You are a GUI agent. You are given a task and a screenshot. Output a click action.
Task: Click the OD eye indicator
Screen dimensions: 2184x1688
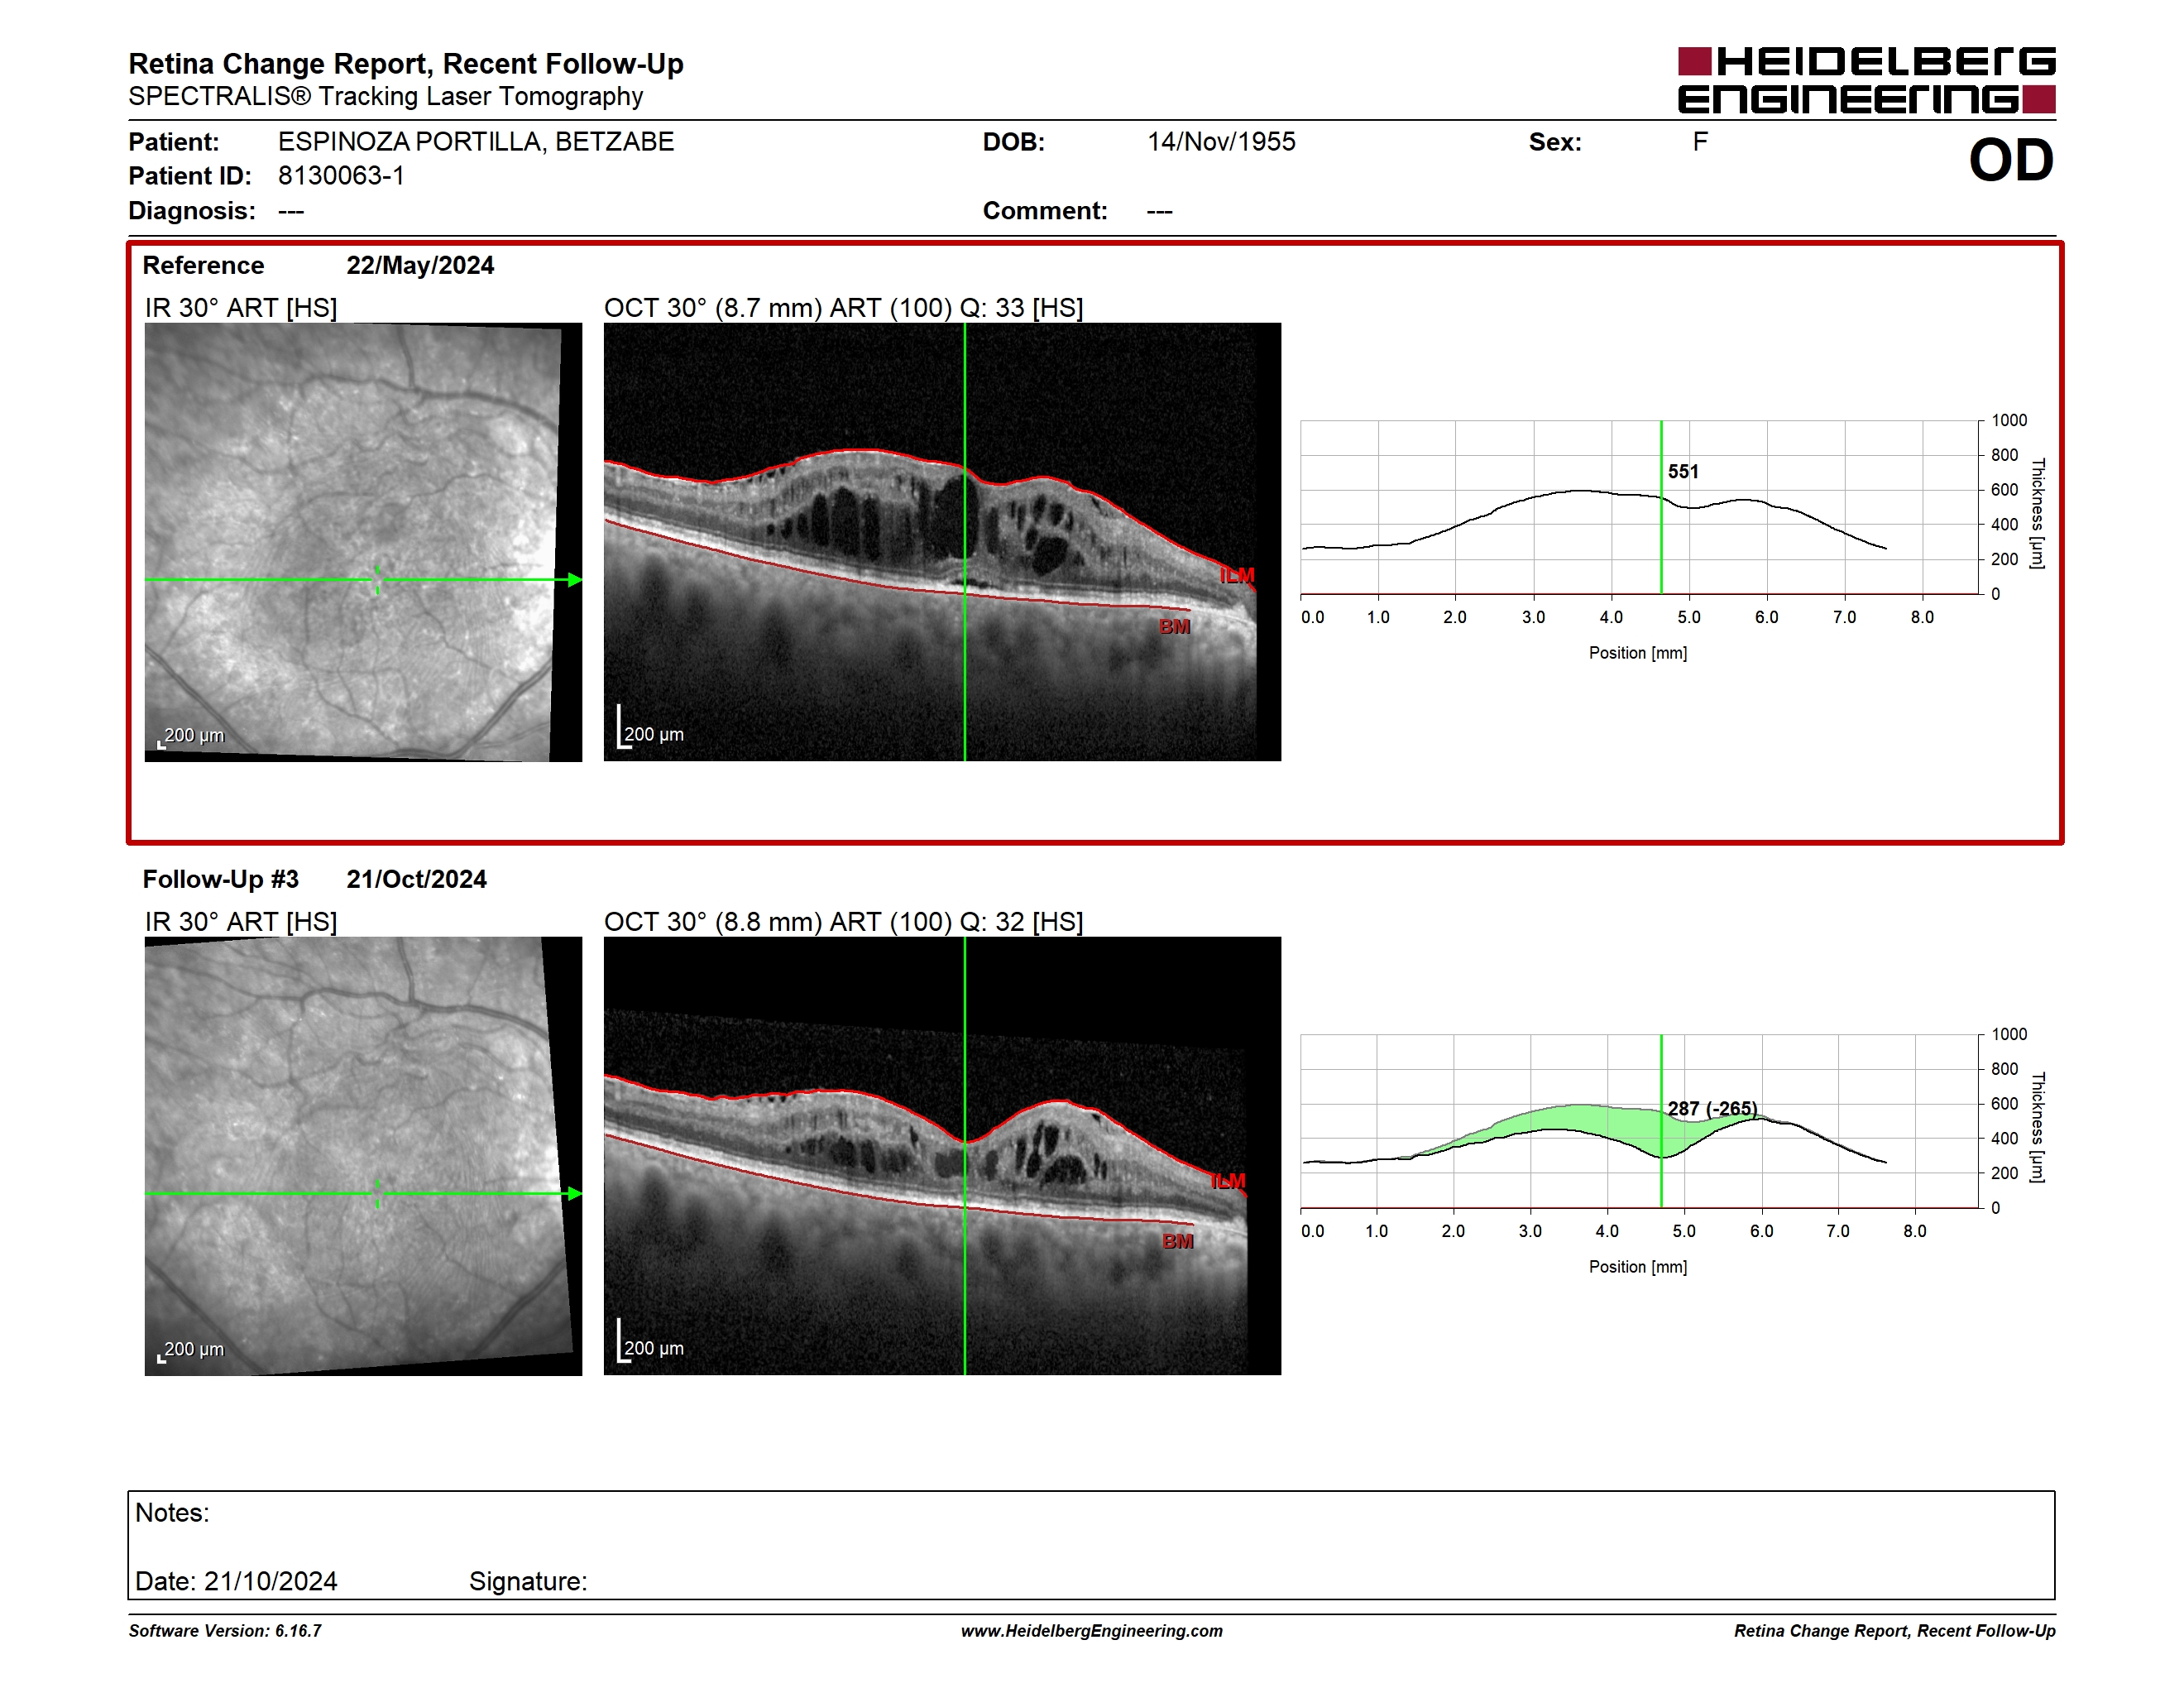pos(2011,161)
